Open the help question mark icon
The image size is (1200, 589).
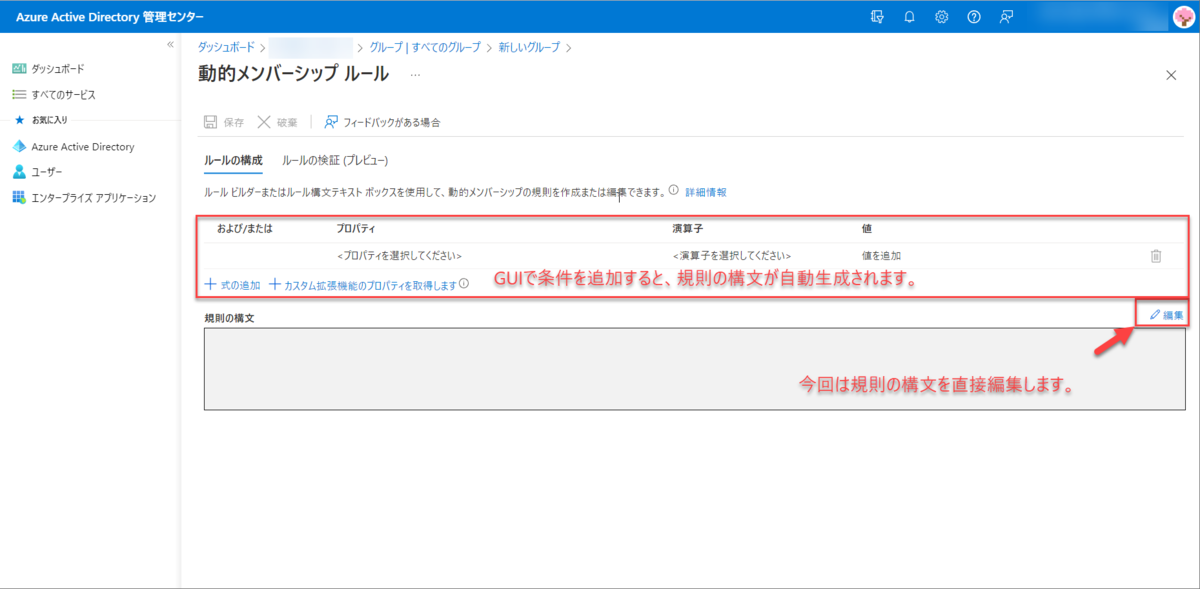[x=974, y=17]
